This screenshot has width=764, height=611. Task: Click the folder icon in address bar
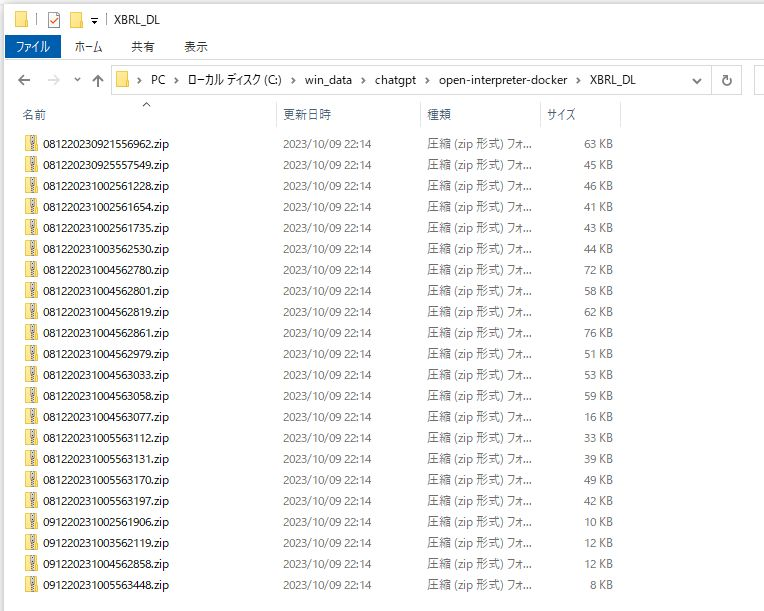(x=123, y=79)
